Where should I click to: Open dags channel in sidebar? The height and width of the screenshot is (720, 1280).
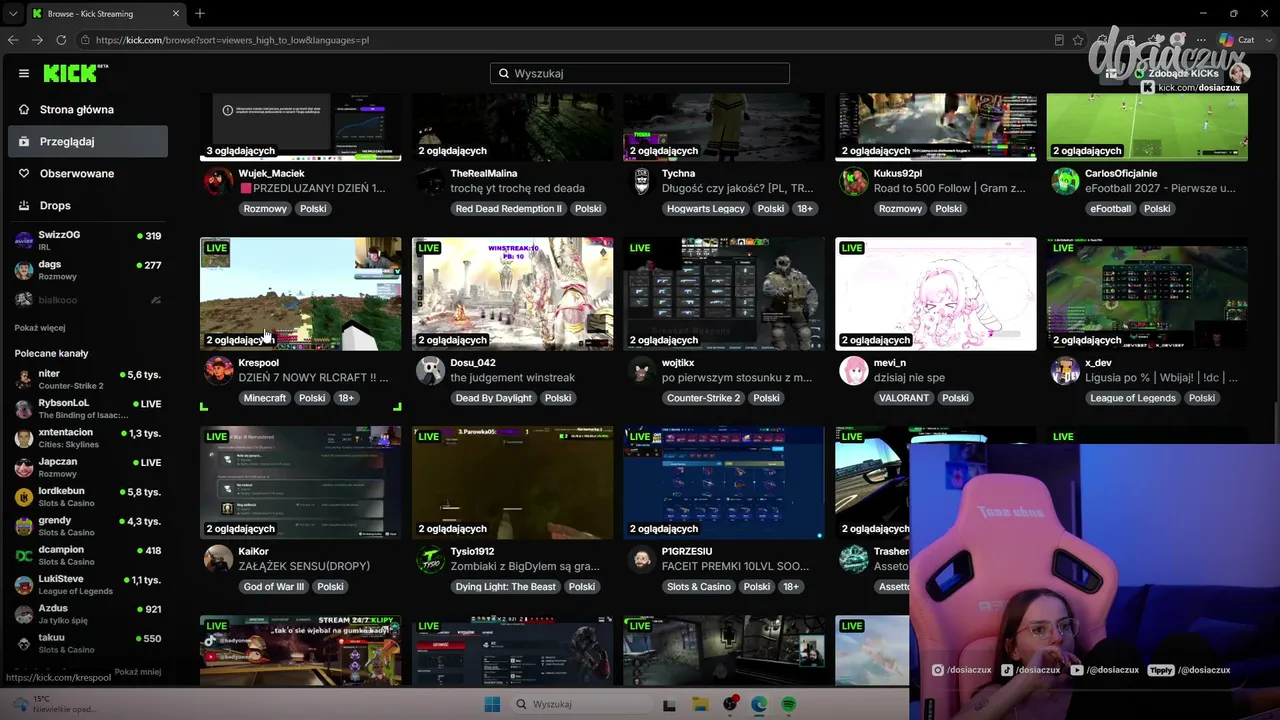click(88, 270)
